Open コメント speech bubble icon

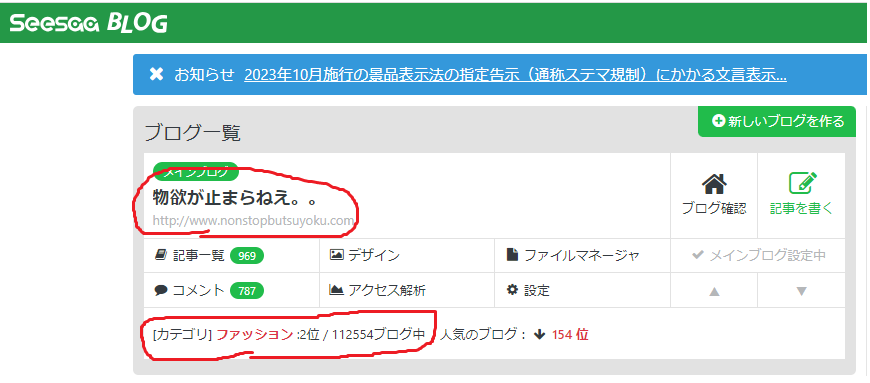tap(161, 290)
